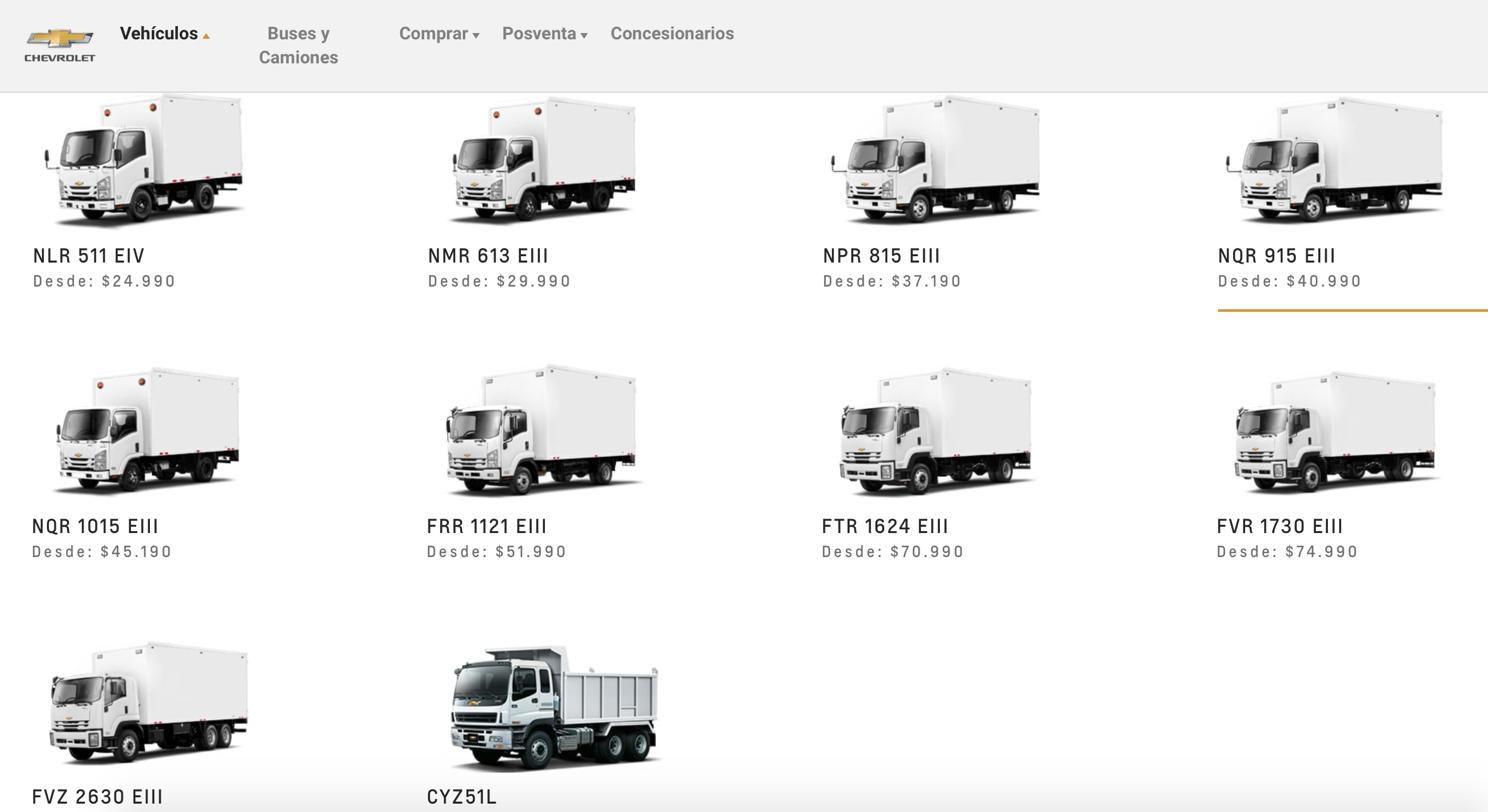Screen dimensions: 1488x812
Task: Open the FTR 1624 EIII title link
Action: pos(885,526)
